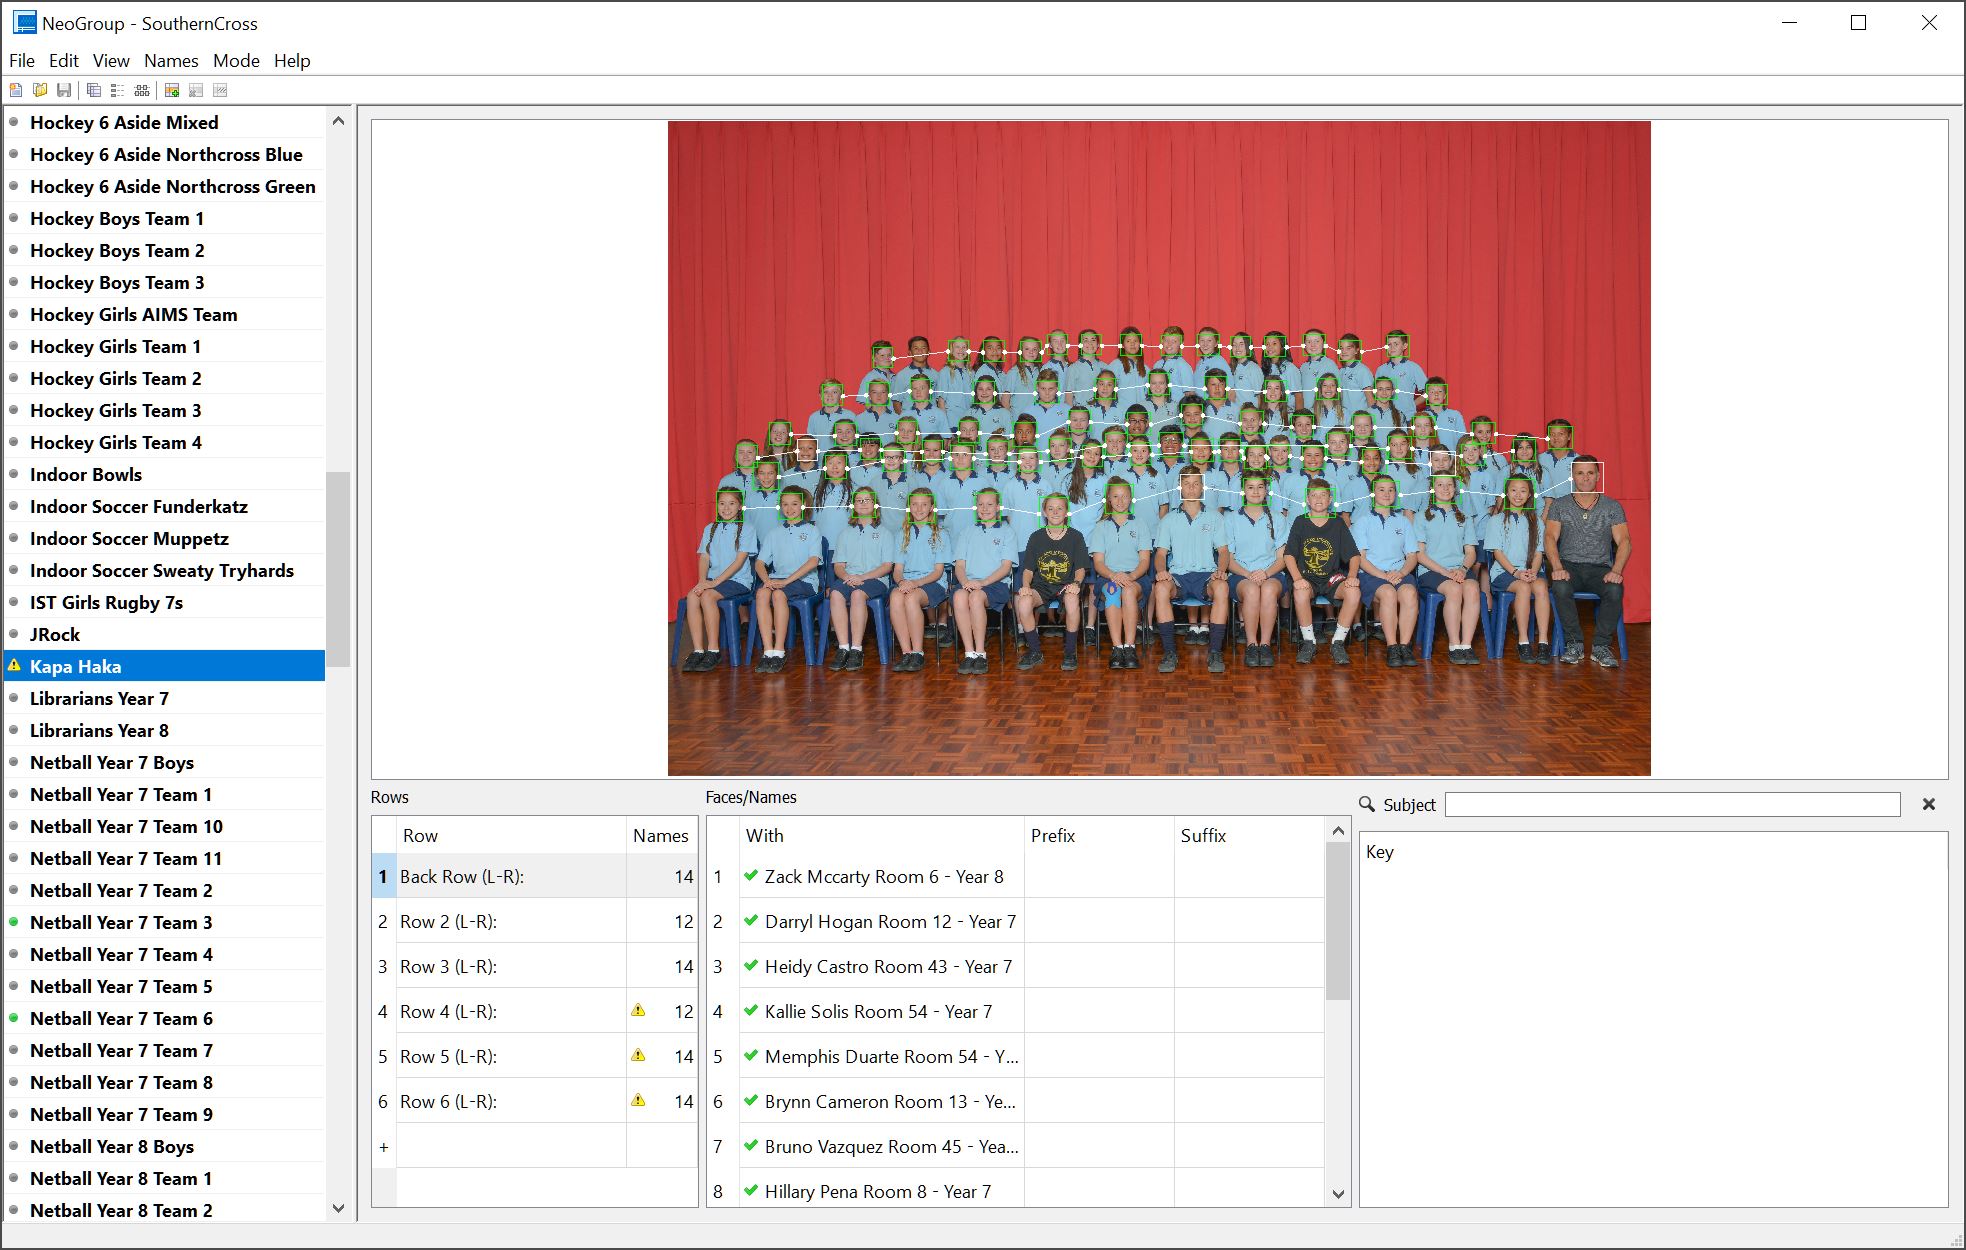Click the Faces/Names scroll up arrow
Viewport: 1966px width, 1250px height.
point(1338,831)
